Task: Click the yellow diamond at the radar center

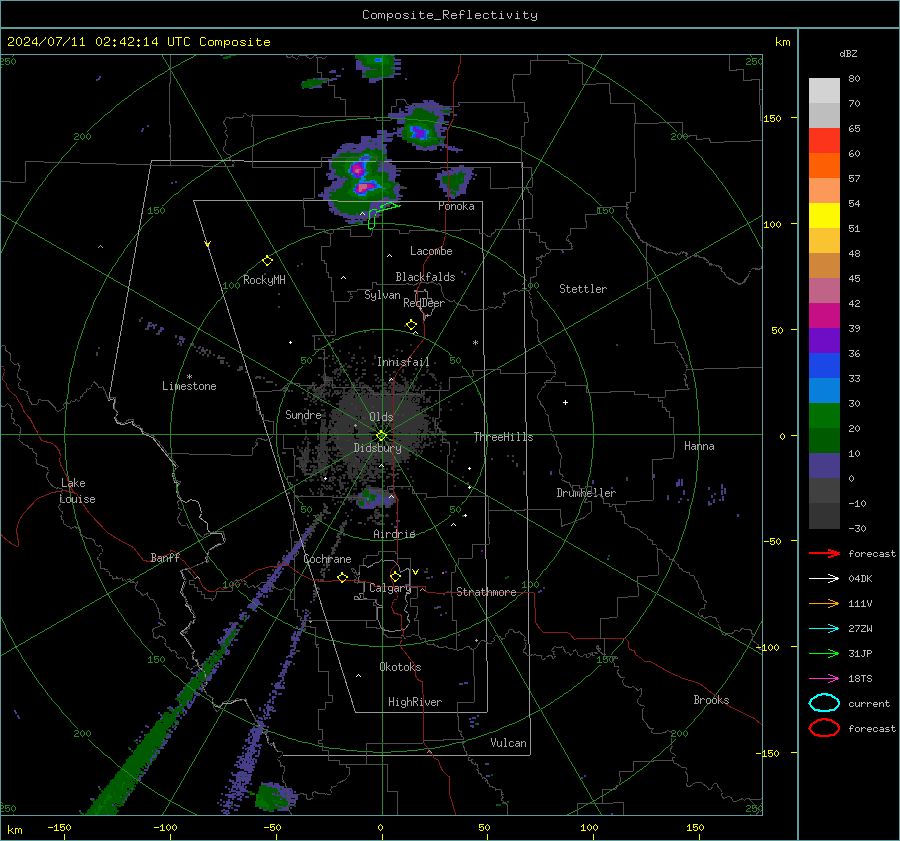Action: tap(381, 435)
